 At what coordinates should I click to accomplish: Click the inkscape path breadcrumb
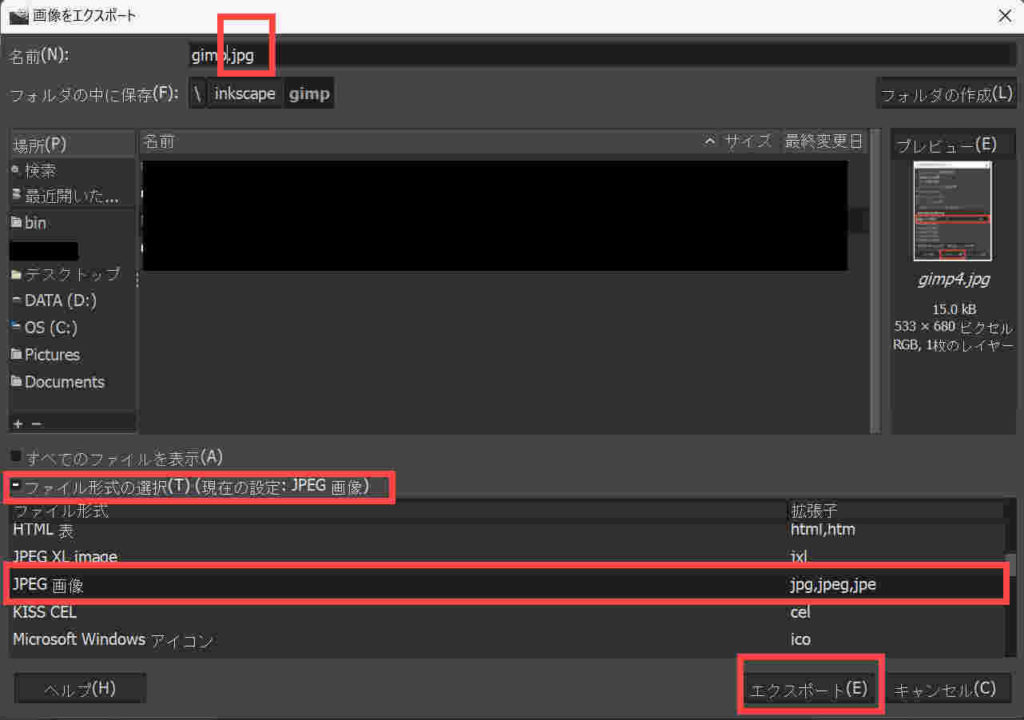click(245, 95)
